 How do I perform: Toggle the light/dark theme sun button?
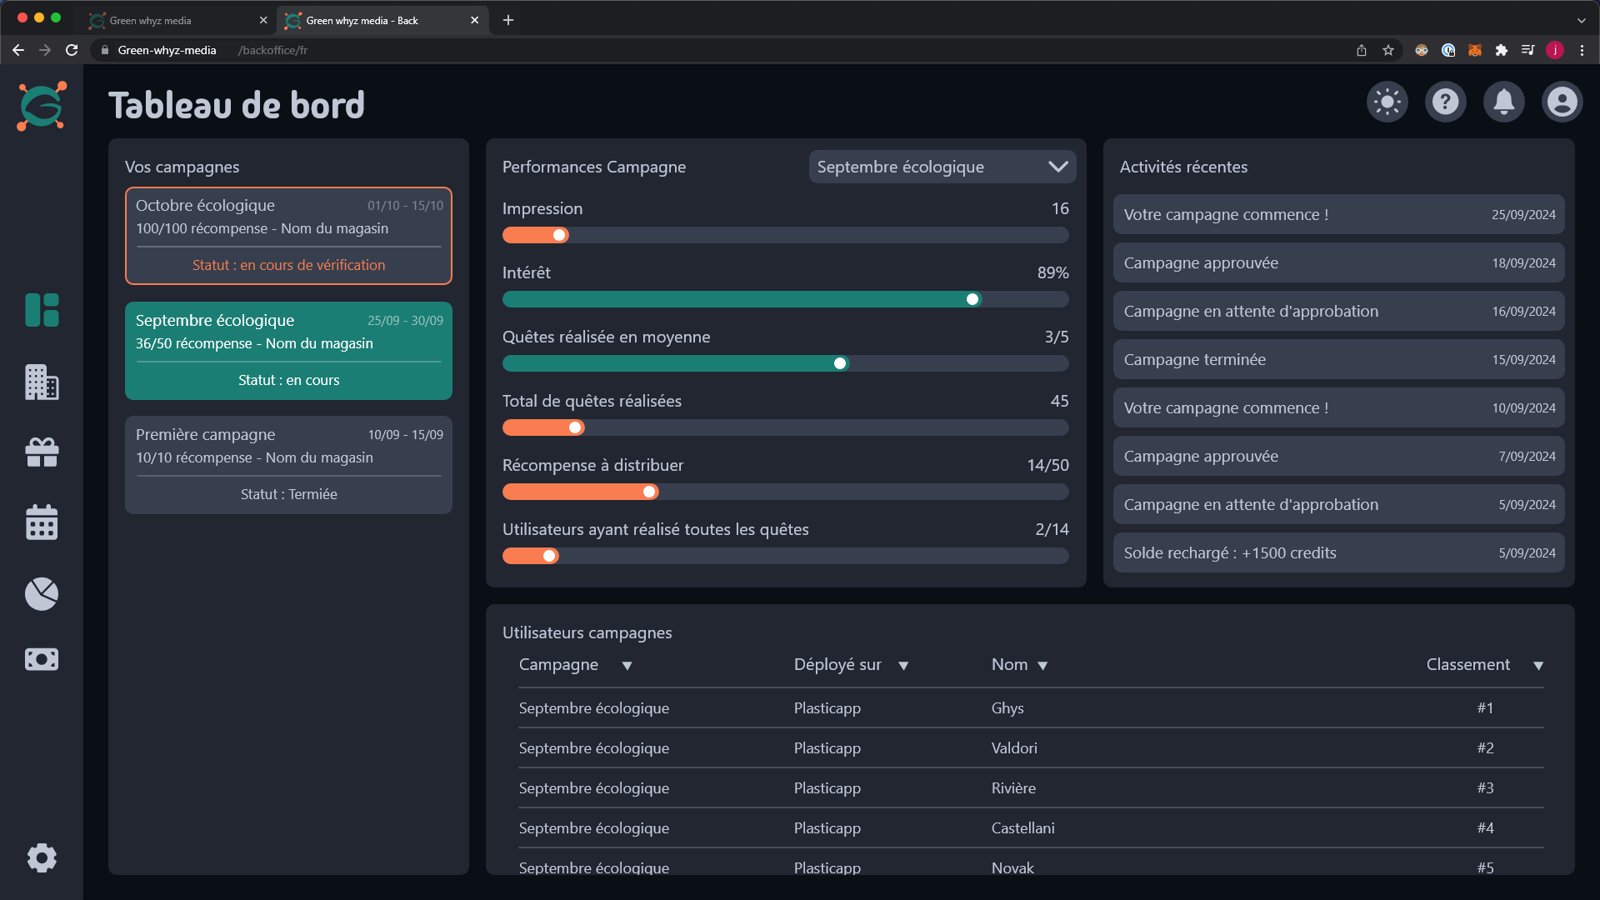(x=1387, y=102)
